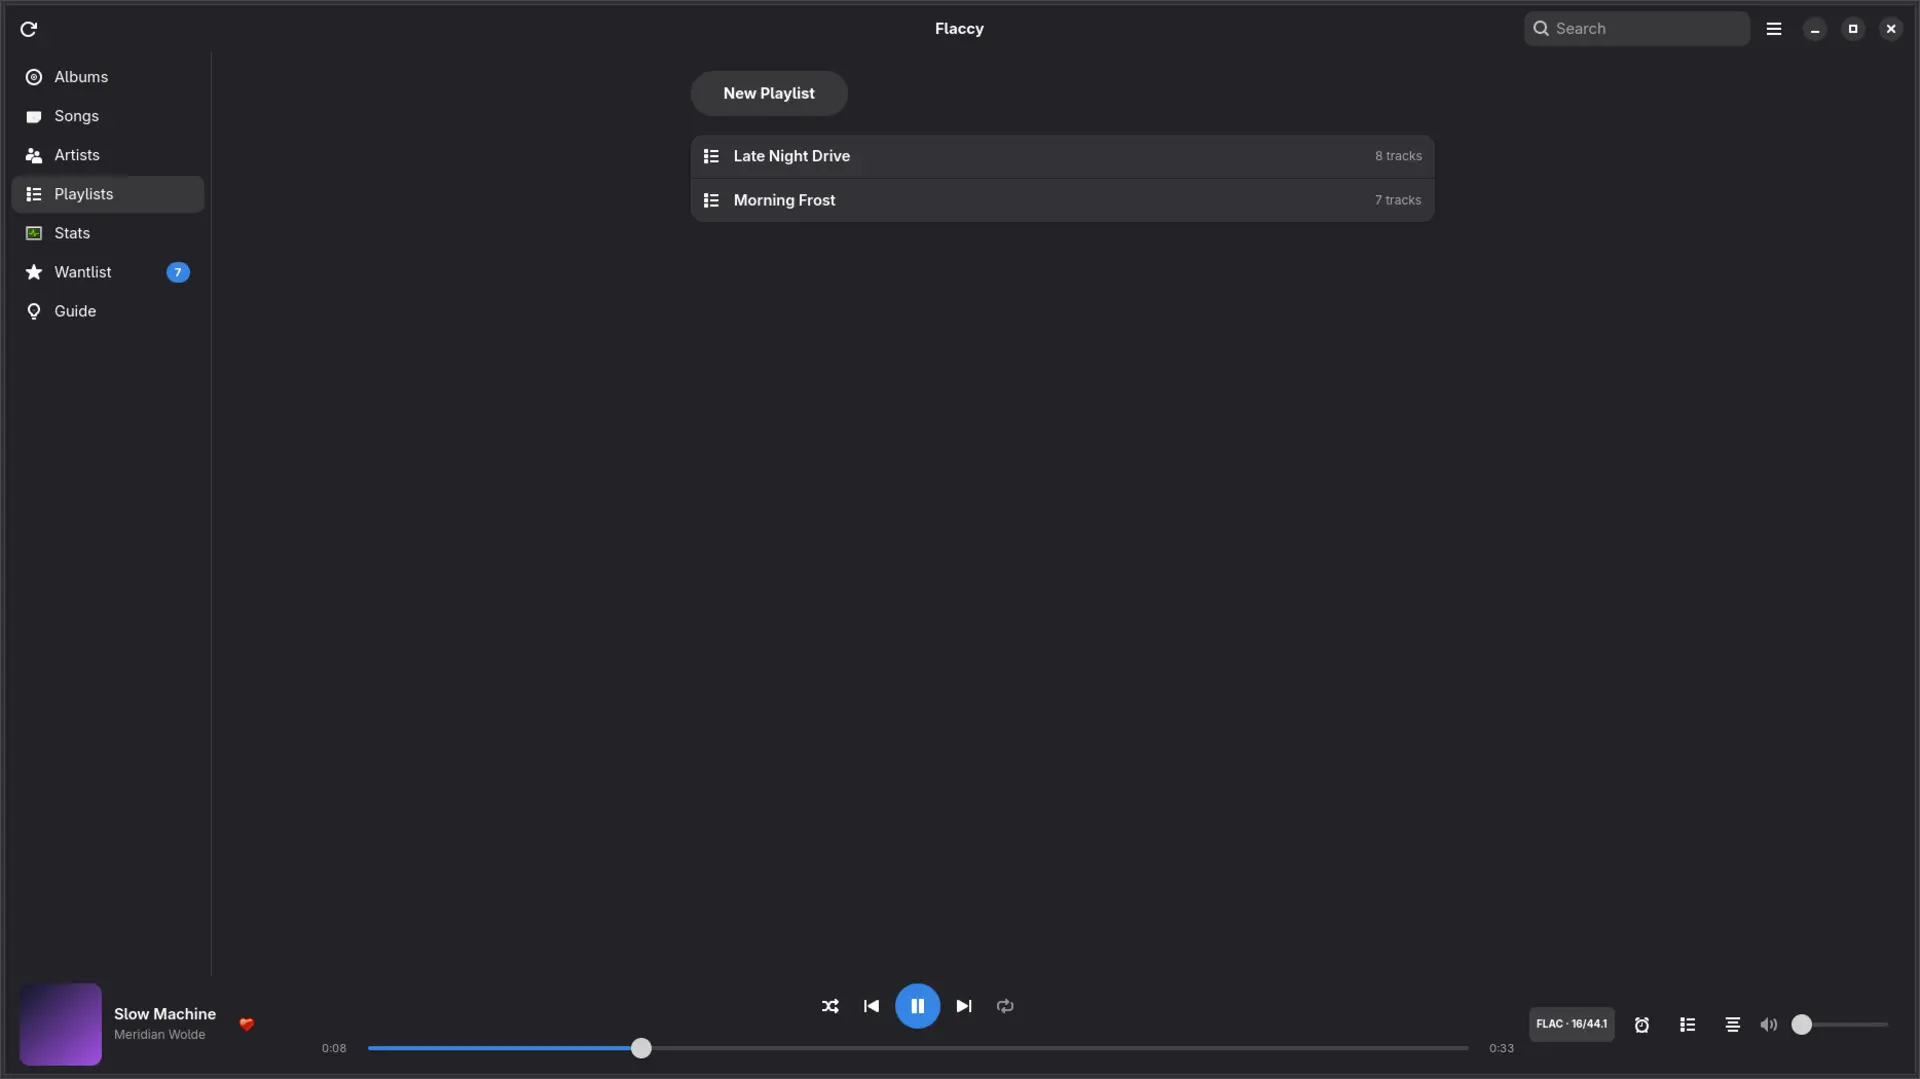This screenshot has height=1079, width=1920.
Task: Open Artists view
Action: [x=107, y=155]
